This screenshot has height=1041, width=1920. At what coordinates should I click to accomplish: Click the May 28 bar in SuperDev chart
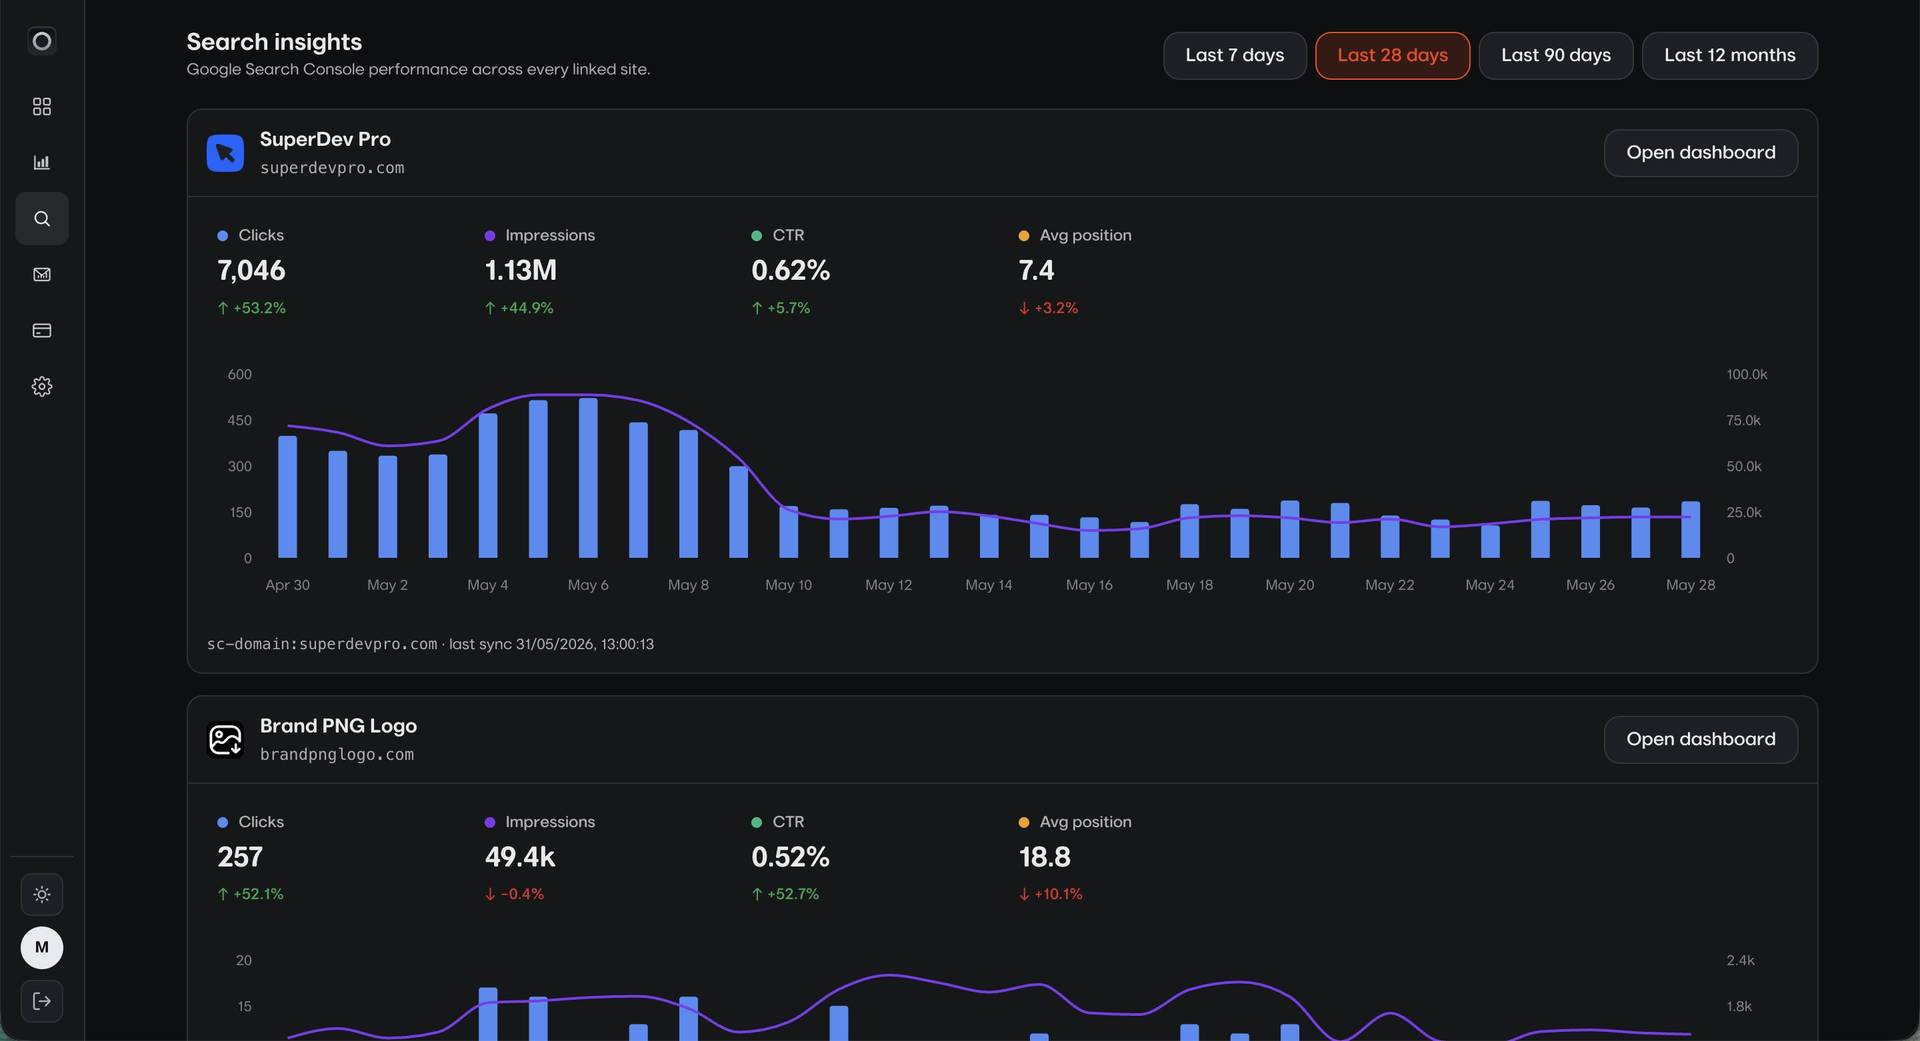1690,530
